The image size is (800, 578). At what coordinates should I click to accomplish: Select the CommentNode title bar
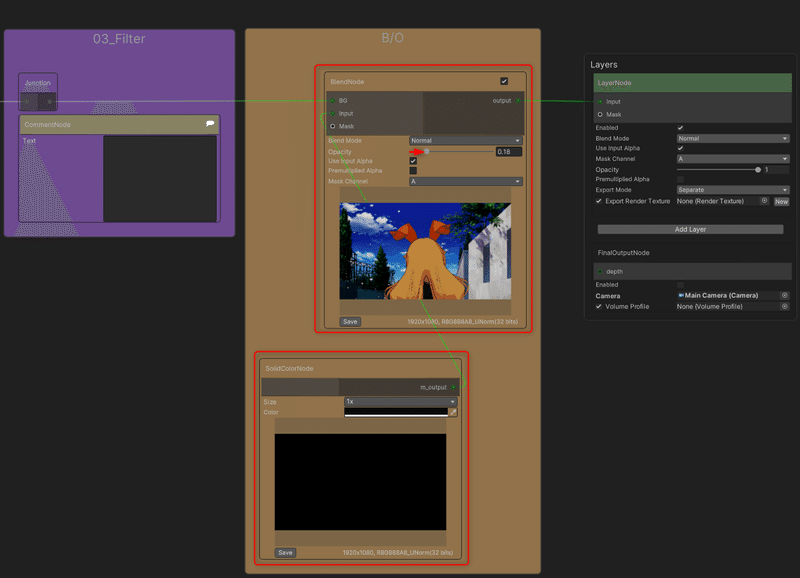pyautogui.click(x=119, y=124)
